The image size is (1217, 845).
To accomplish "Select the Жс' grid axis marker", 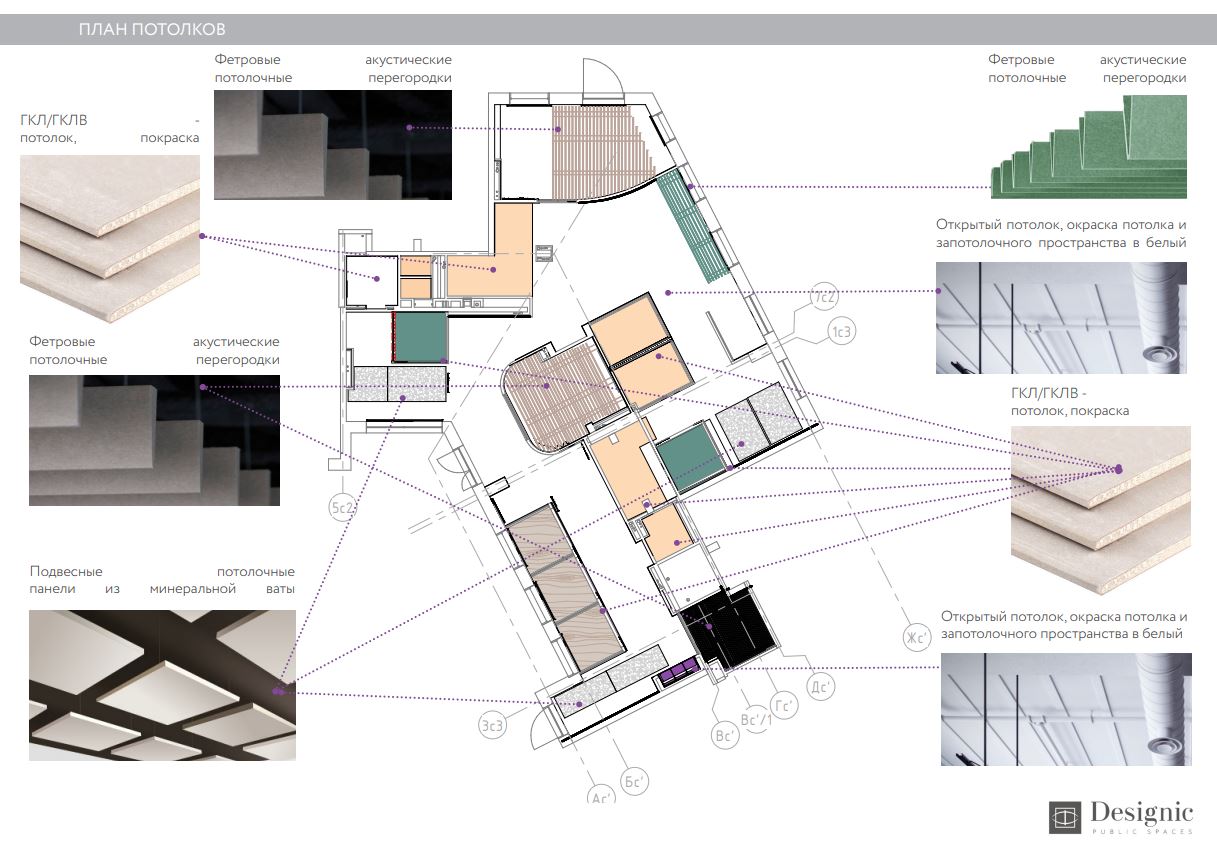I will click(x=918, y=637).
